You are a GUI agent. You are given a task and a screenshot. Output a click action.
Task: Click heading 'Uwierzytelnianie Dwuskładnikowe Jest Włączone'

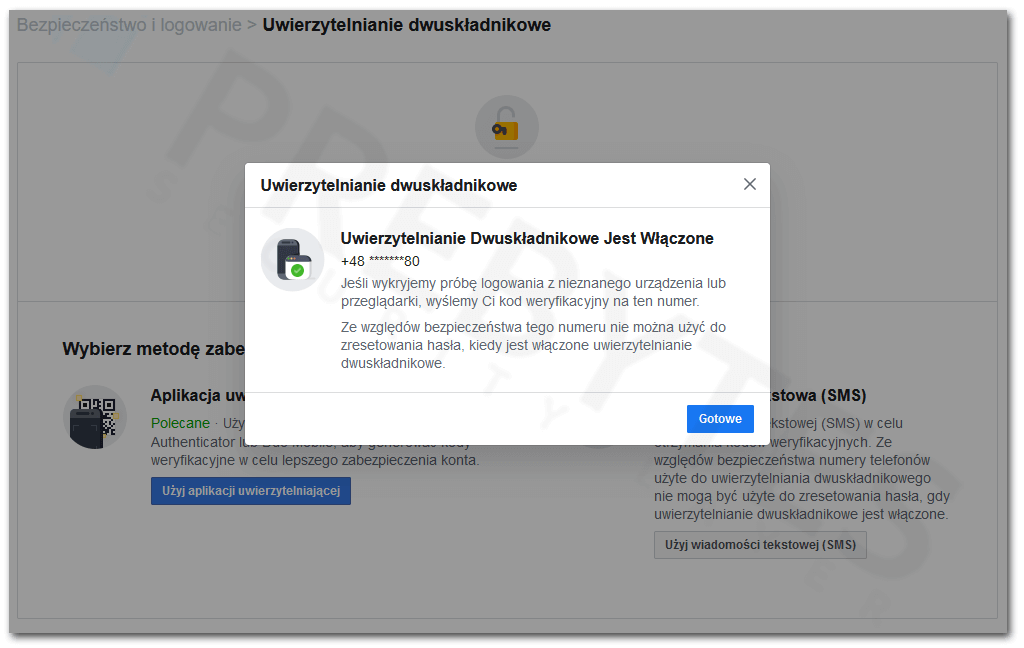(527, 238)
